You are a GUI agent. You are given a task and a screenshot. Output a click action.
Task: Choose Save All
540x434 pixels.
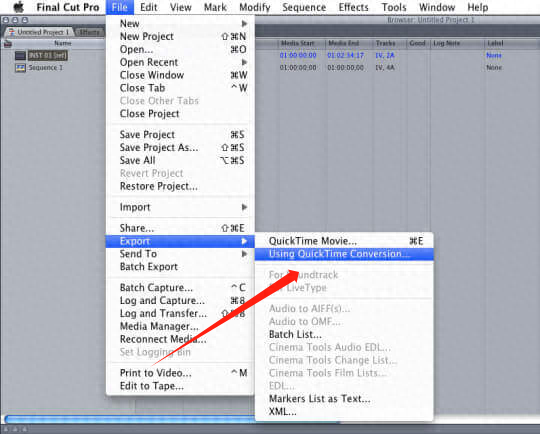point(180,161)
